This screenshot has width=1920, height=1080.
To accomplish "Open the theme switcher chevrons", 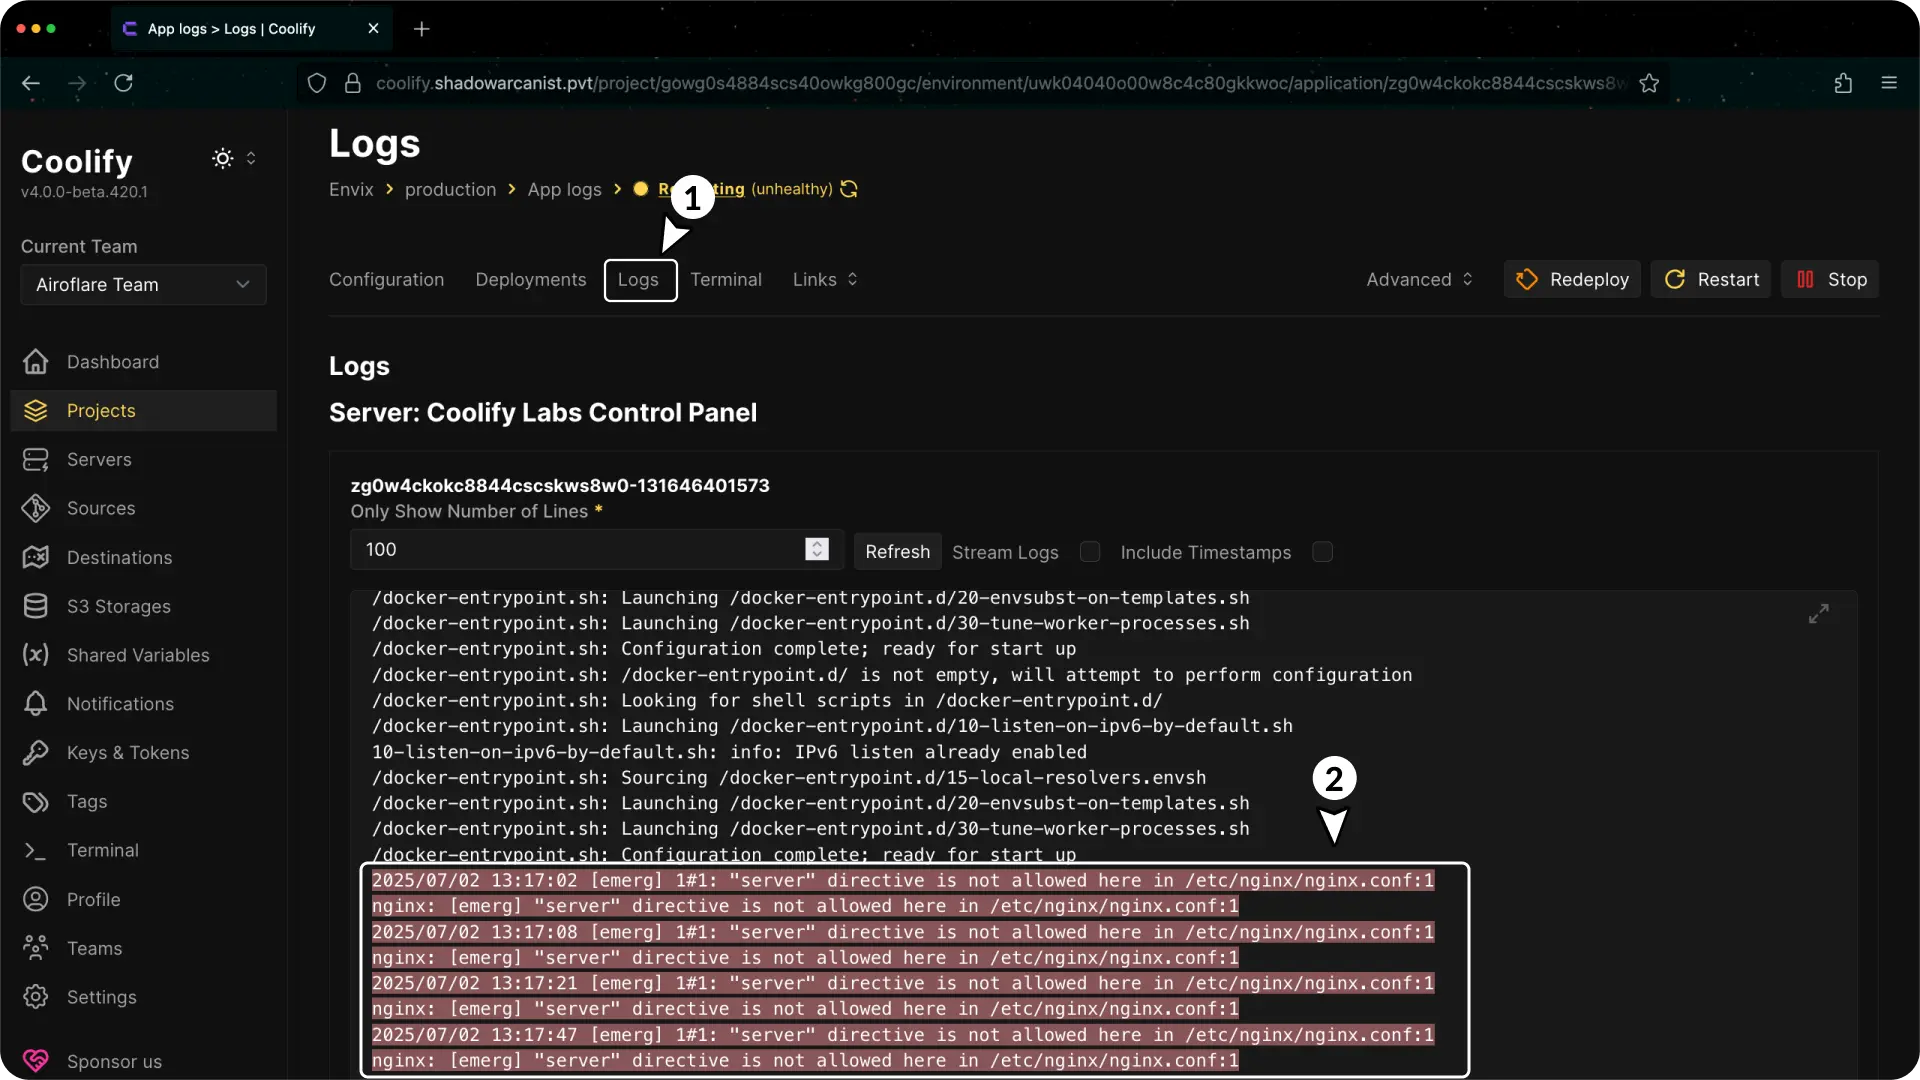I will click(x=251, y=158).
